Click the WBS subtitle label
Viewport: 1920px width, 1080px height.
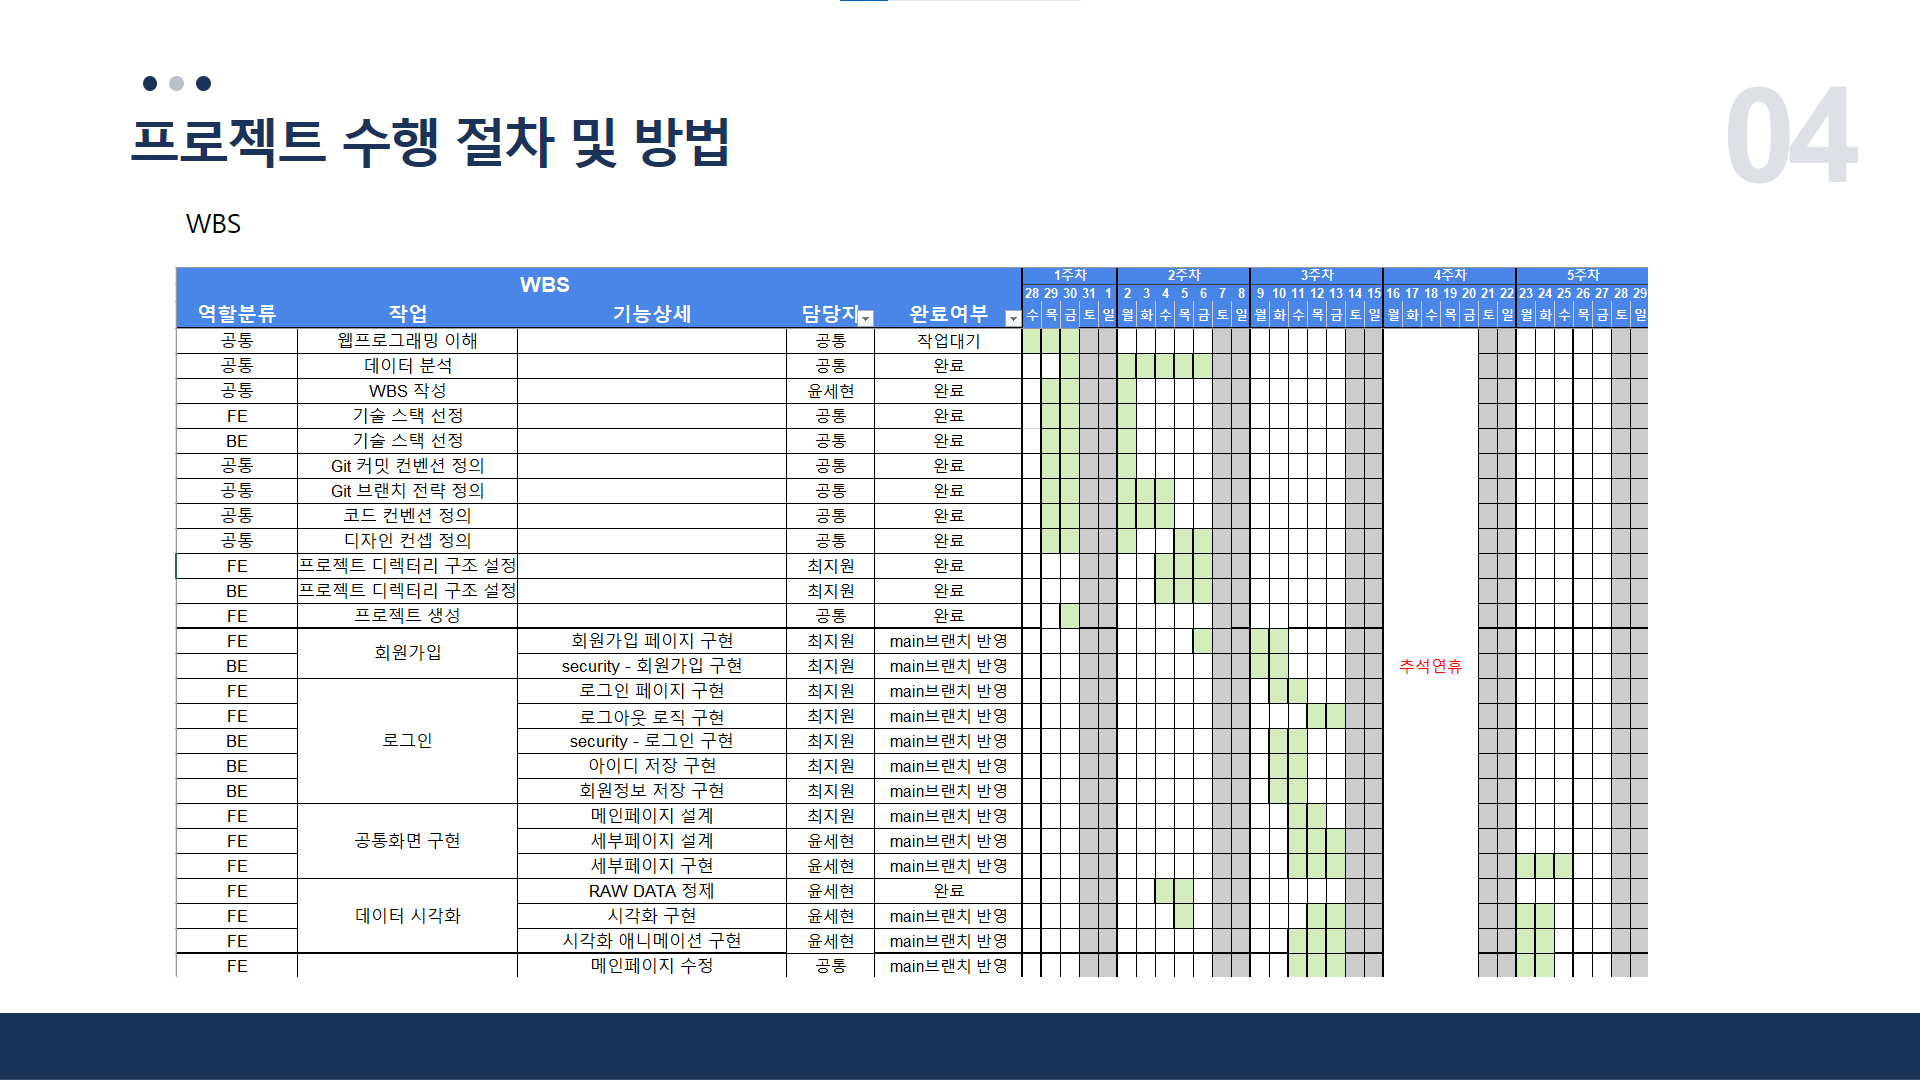(x=213, y=224)
